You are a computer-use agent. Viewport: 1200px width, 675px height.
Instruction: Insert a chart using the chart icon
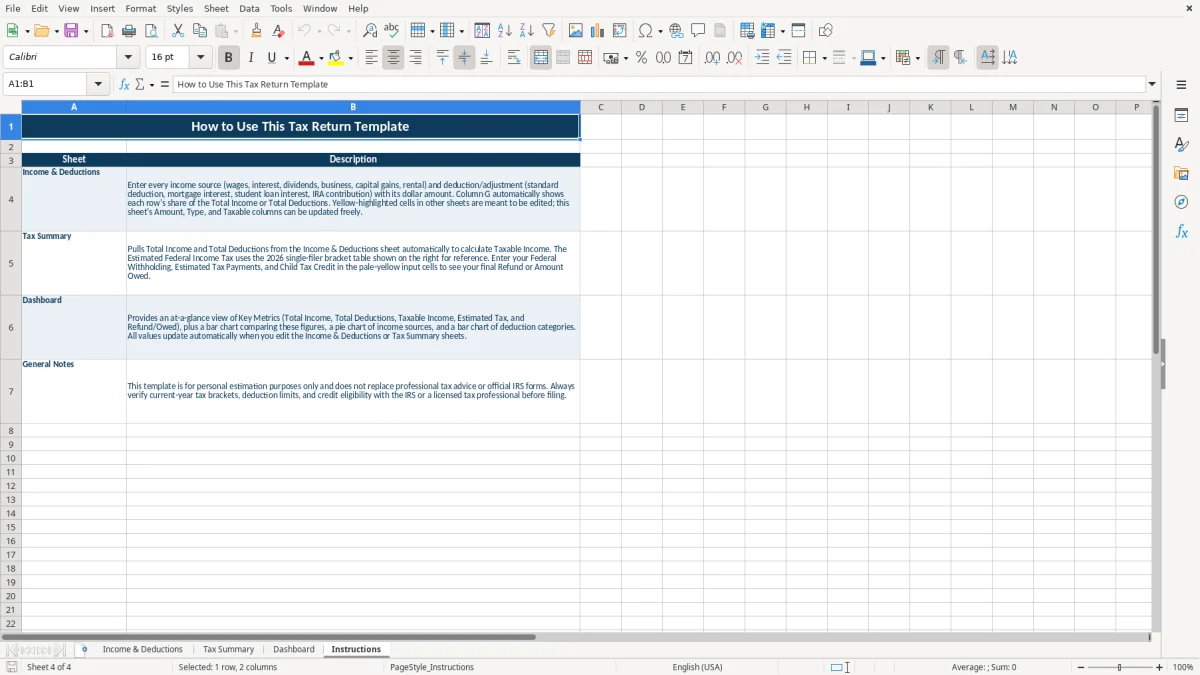point(598,31)
